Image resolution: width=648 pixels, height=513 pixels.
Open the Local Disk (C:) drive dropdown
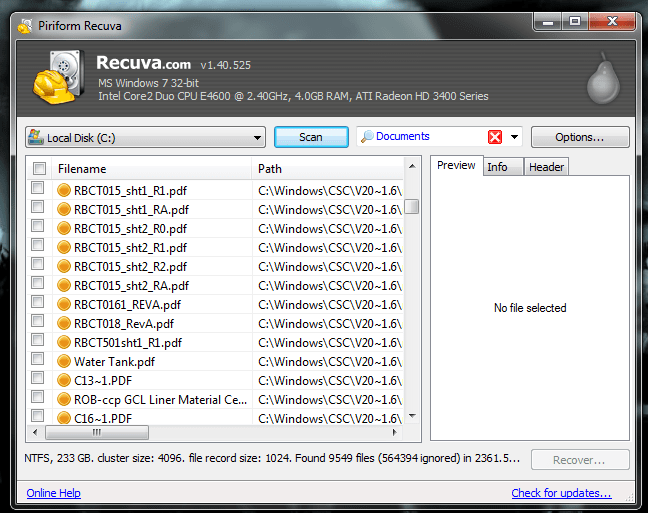[145, 137]
